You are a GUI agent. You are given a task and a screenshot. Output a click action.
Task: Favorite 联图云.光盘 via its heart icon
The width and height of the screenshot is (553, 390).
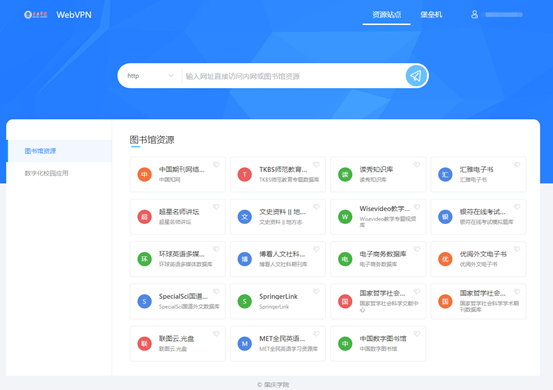(x=216, y=334)
